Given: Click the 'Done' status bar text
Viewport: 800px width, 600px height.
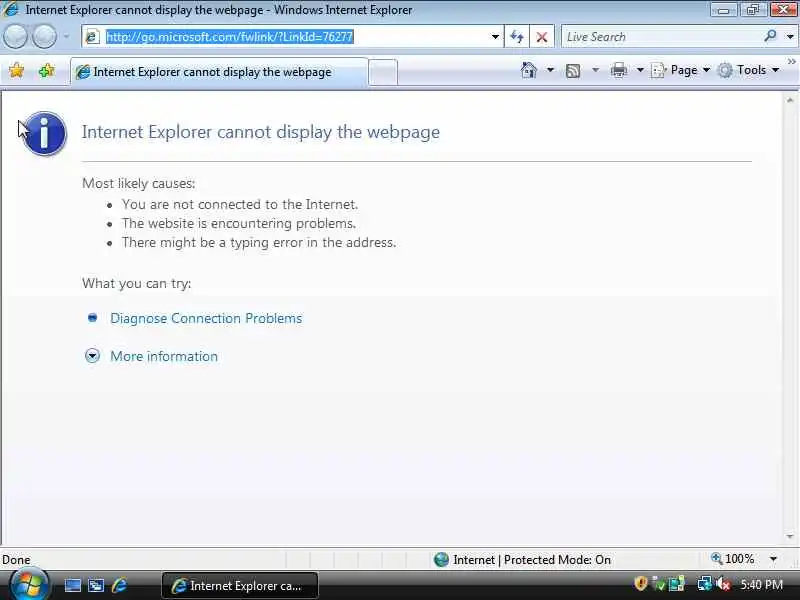Looking at the screenshot, I should point(16,560).
